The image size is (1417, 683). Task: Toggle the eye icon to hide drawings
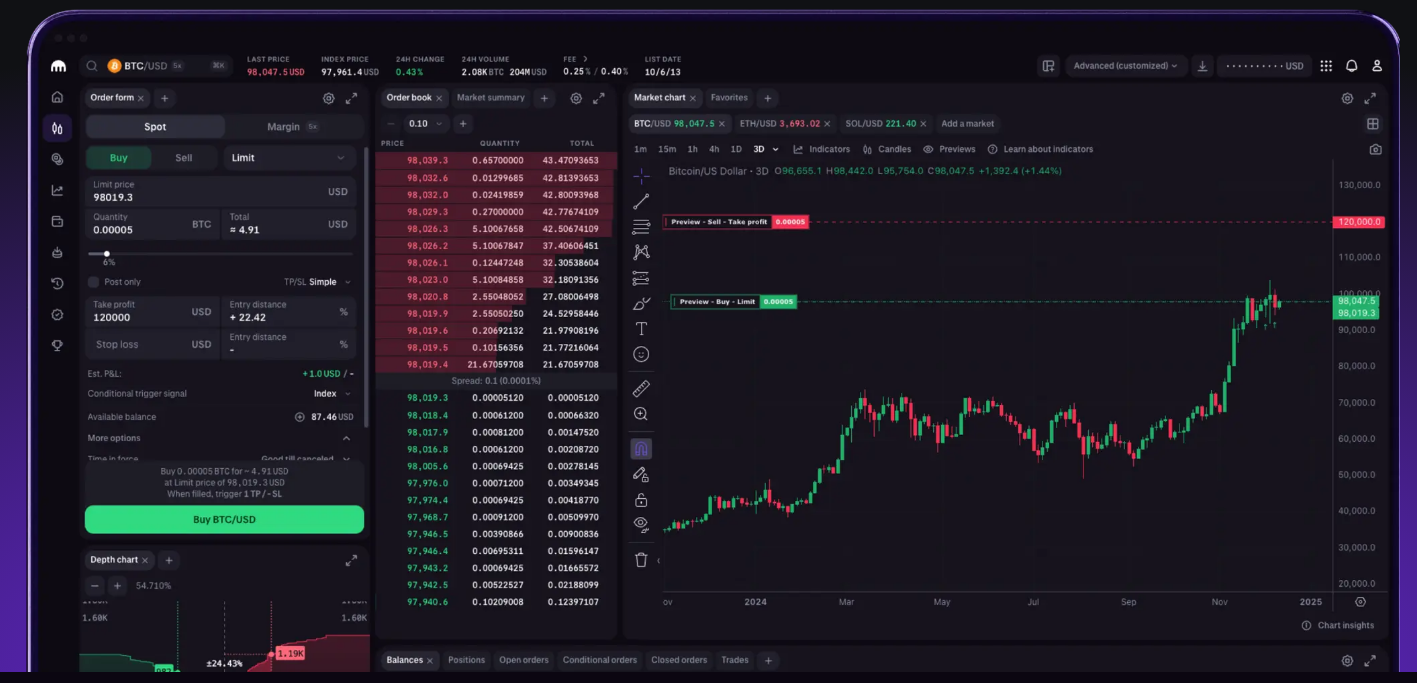coord(641,523)
